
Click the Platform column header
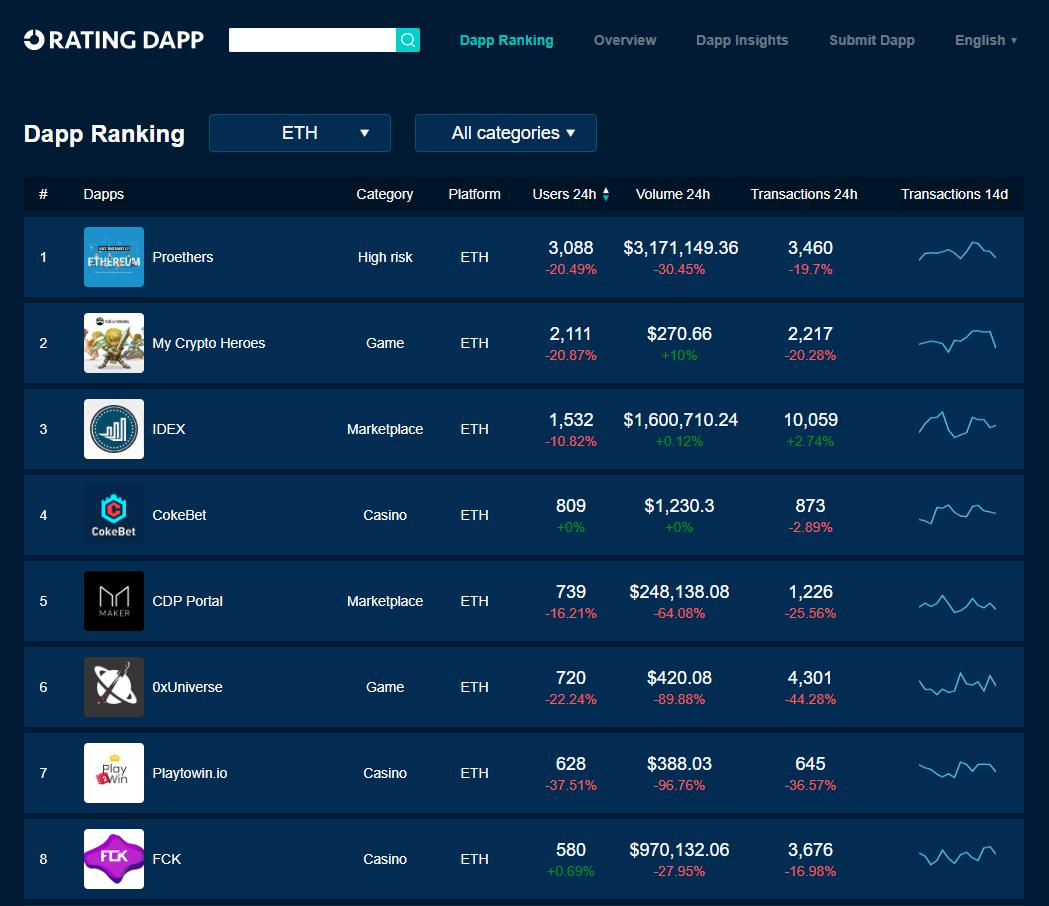pyautogui.click(x=474, y=194)
